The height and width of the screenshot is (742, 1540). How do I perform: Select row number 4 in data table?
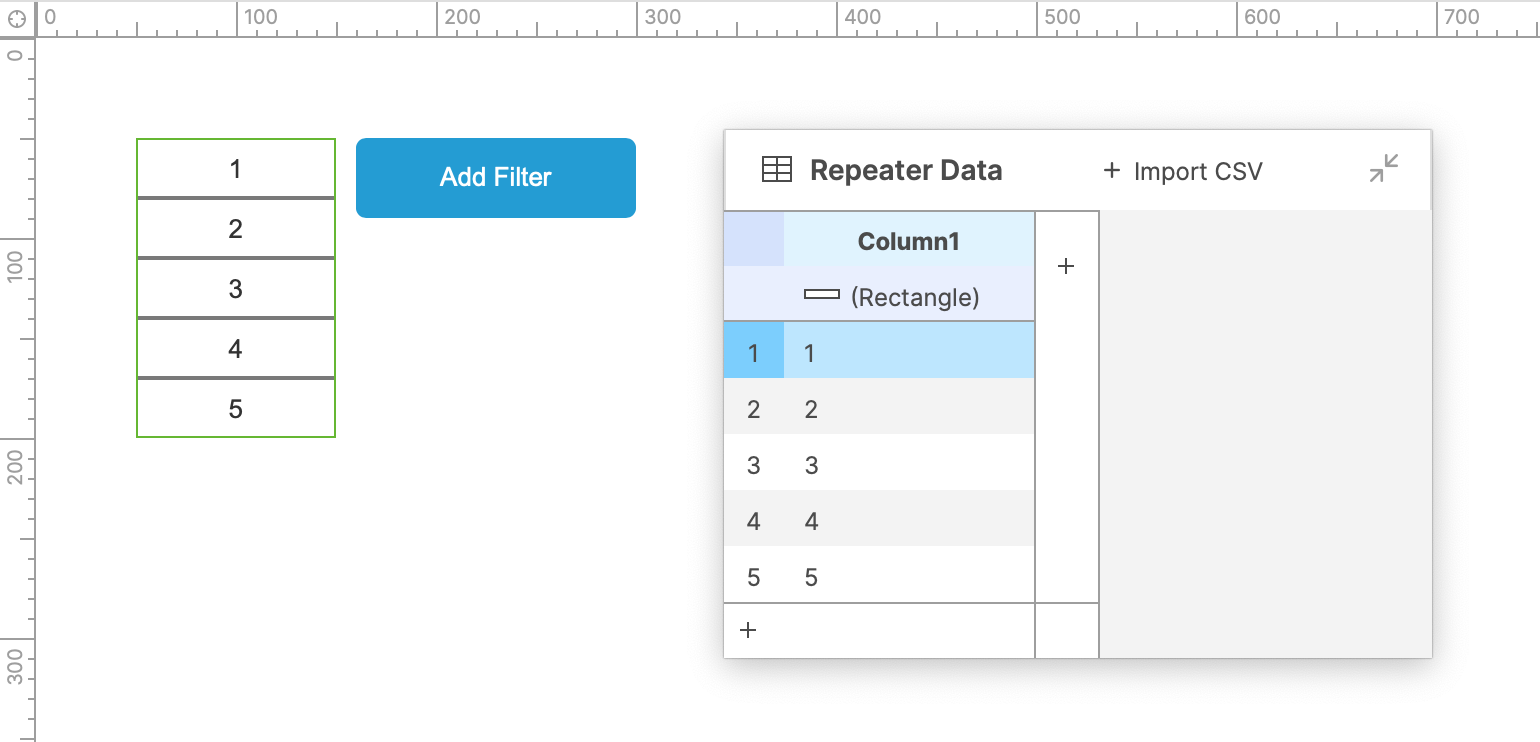point(753,521)
